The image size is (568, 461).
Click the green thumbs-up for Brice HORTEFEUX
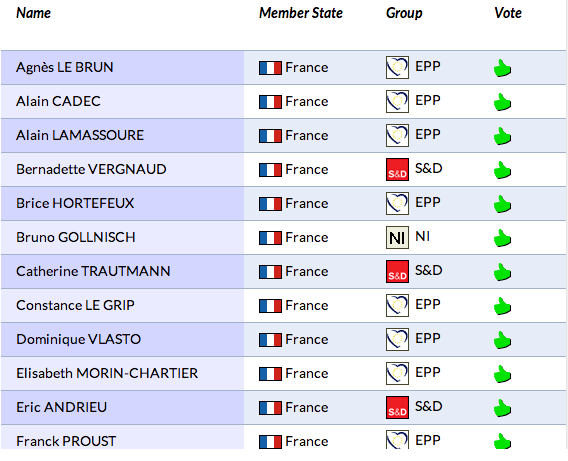[502, 204]
